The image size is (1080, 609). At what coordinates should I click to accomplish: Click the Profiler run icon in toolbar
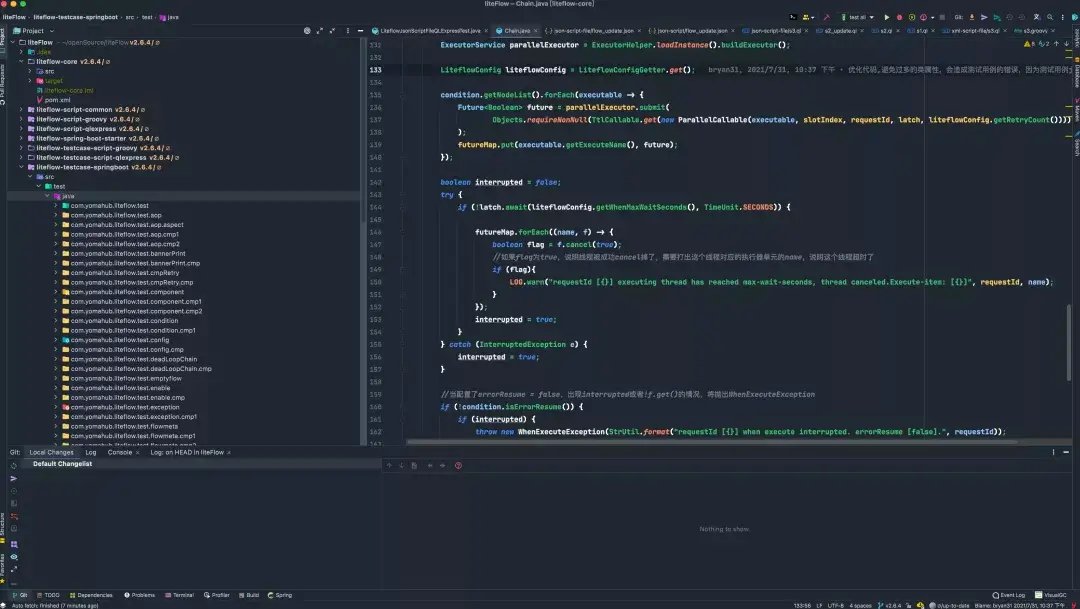pyautogui.click(x=924, y=17)
